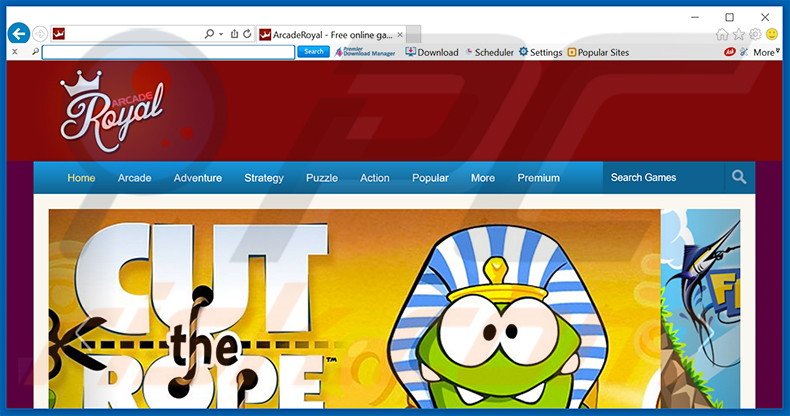Click the smiley feedback icon
790x416 pixels.
coord(772,34)
